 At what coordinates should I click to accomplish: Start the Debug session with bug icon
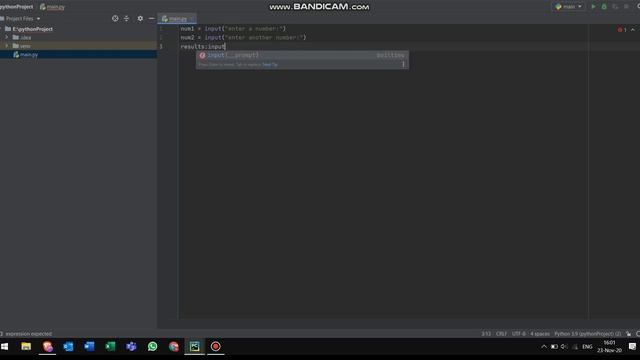point(604,7)
